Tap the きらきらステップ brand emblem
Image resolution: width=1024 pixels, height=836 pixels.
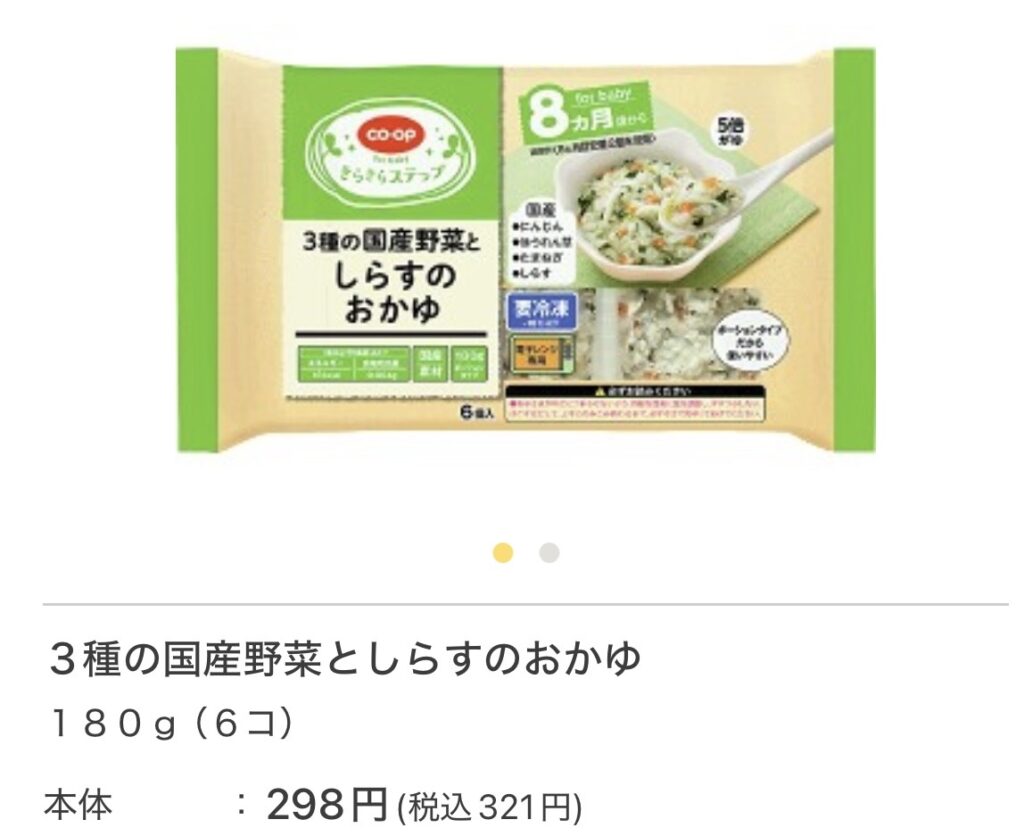pyautogui.click(x=392, y=152)
